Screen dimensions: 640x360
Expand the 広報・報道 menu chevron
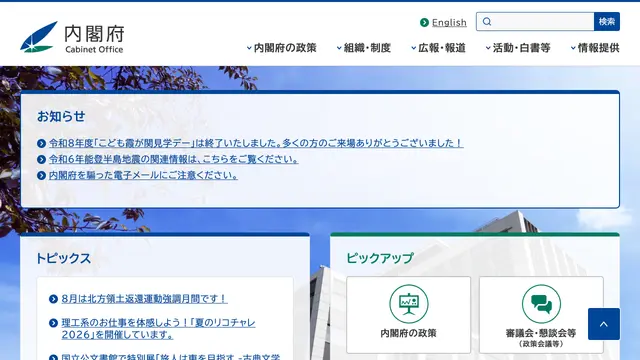point(413,48)
